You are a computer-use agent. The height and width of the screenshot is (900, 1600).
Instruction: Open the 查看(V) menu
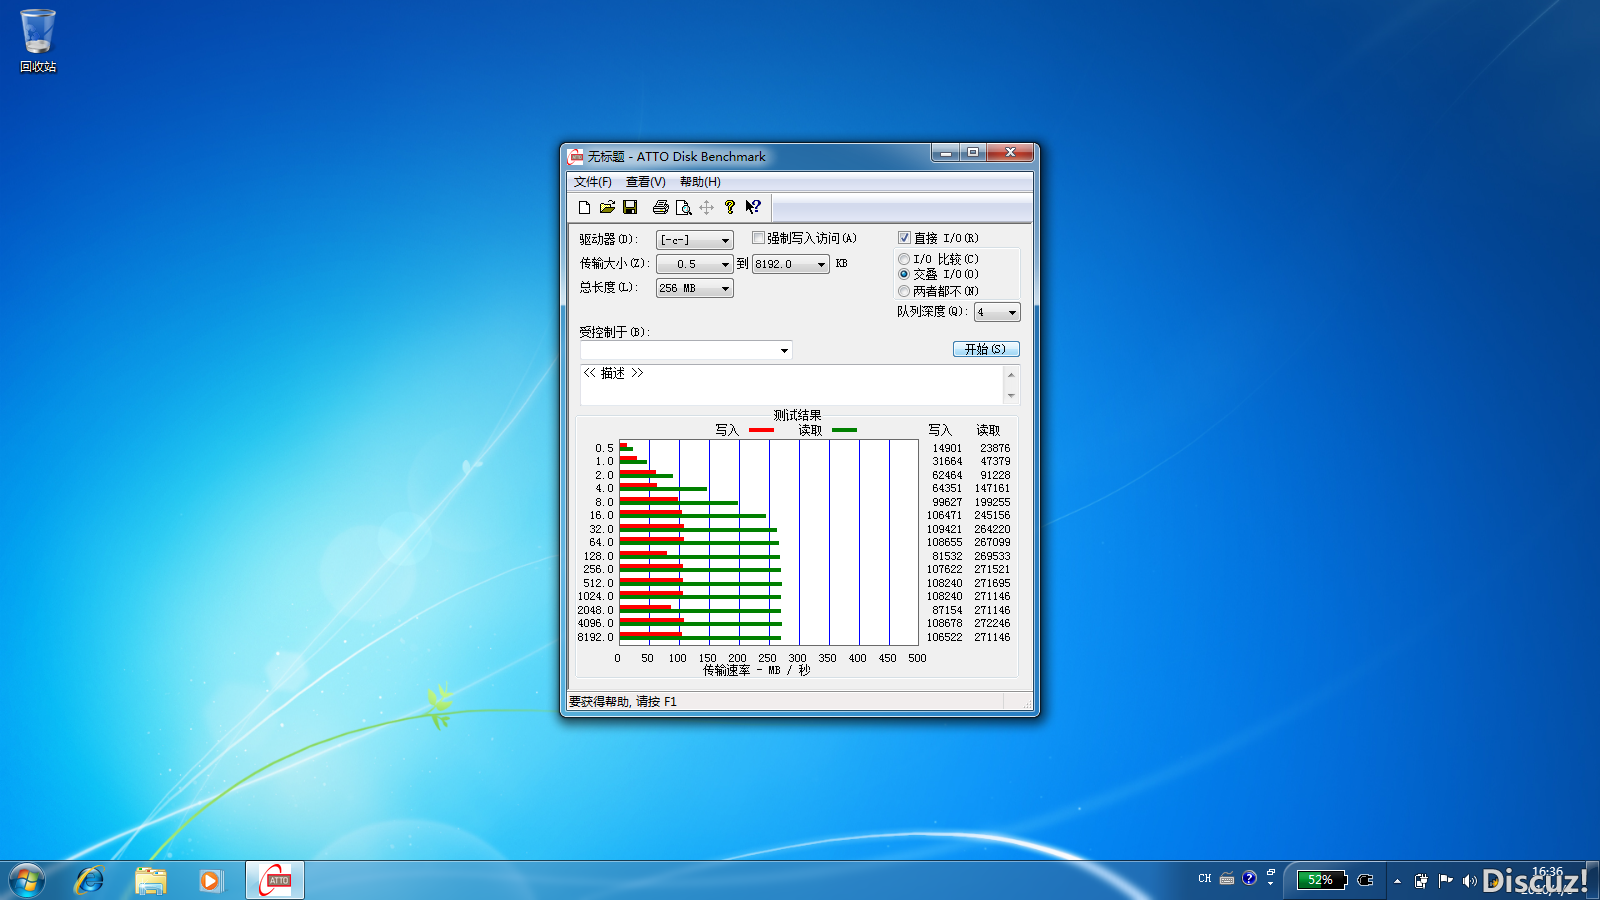coord(645,182)
